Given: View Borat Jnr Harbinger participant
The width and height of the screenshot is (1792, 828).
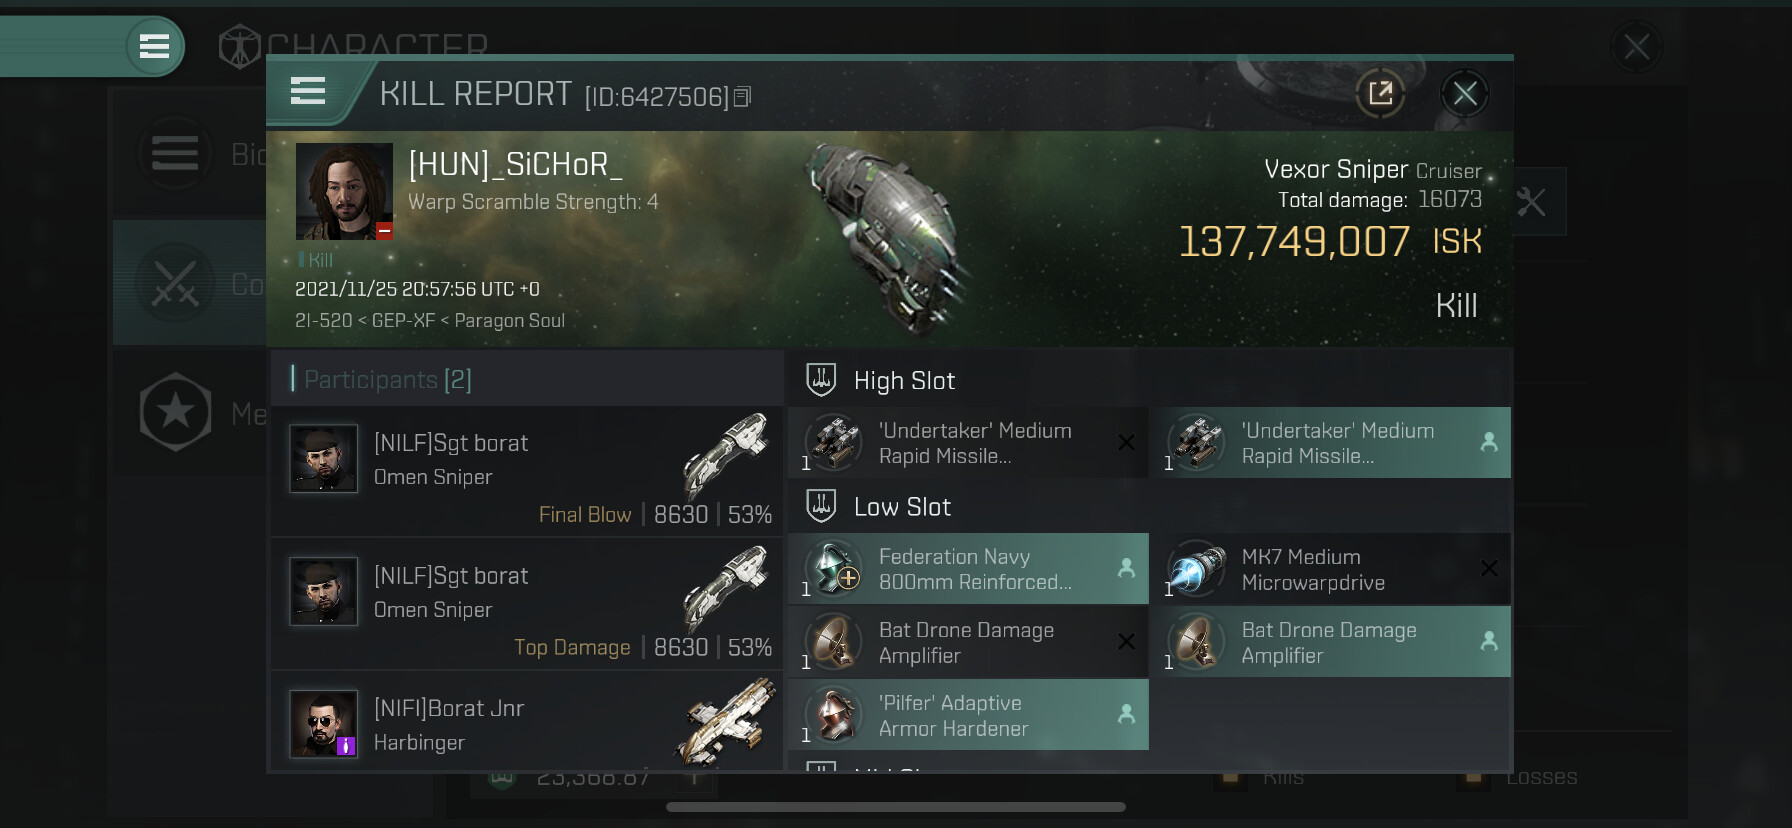Looking at the screenshot, I should coord(527,722).
